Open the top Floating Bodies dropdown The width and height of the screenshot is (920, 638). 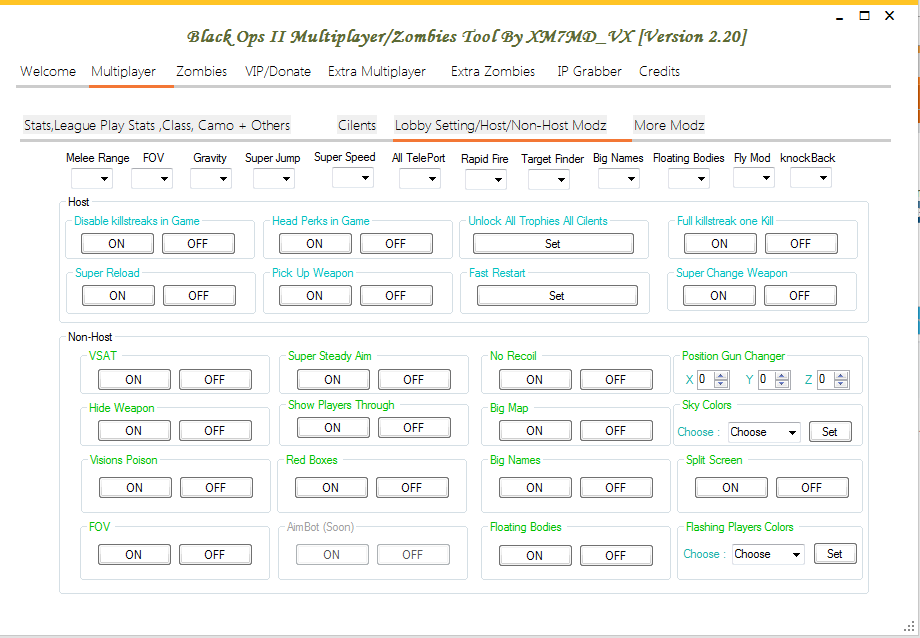tap(689, 178)
